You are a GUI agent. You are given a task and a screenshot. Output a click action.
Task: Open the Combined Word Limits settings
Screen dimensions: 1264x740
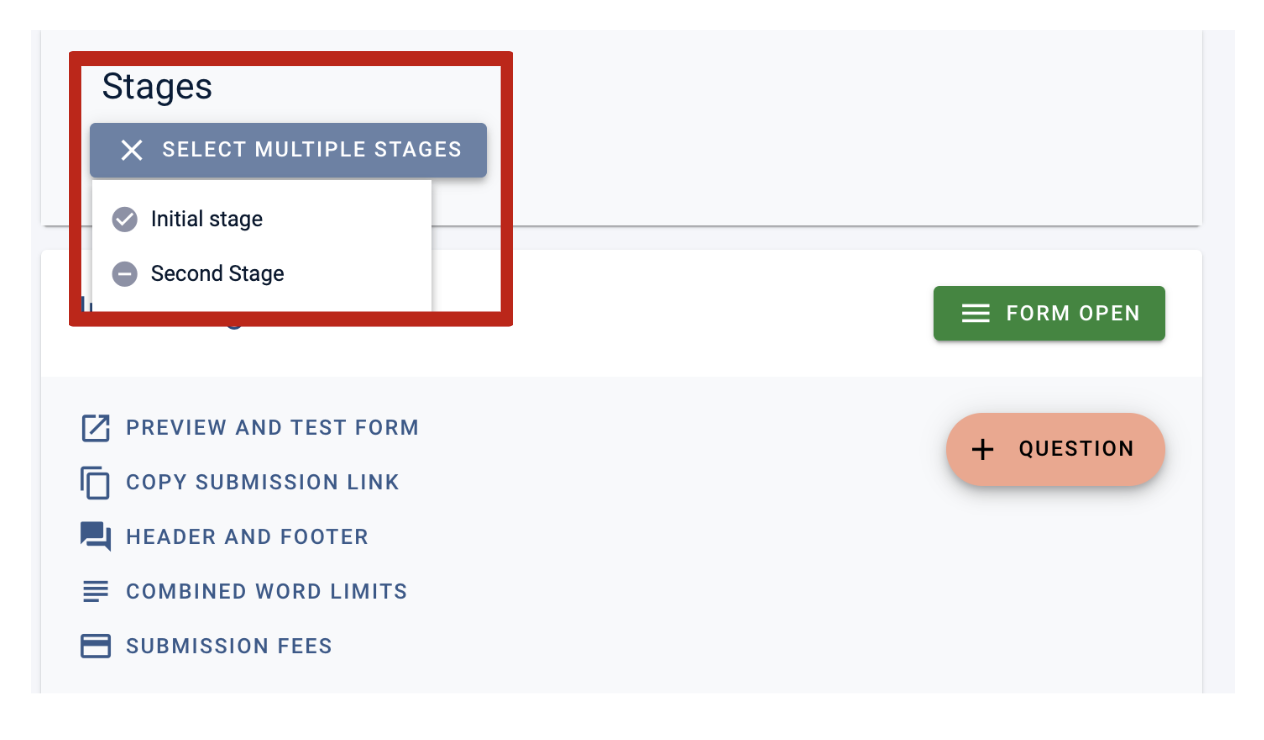pos(267,591)
